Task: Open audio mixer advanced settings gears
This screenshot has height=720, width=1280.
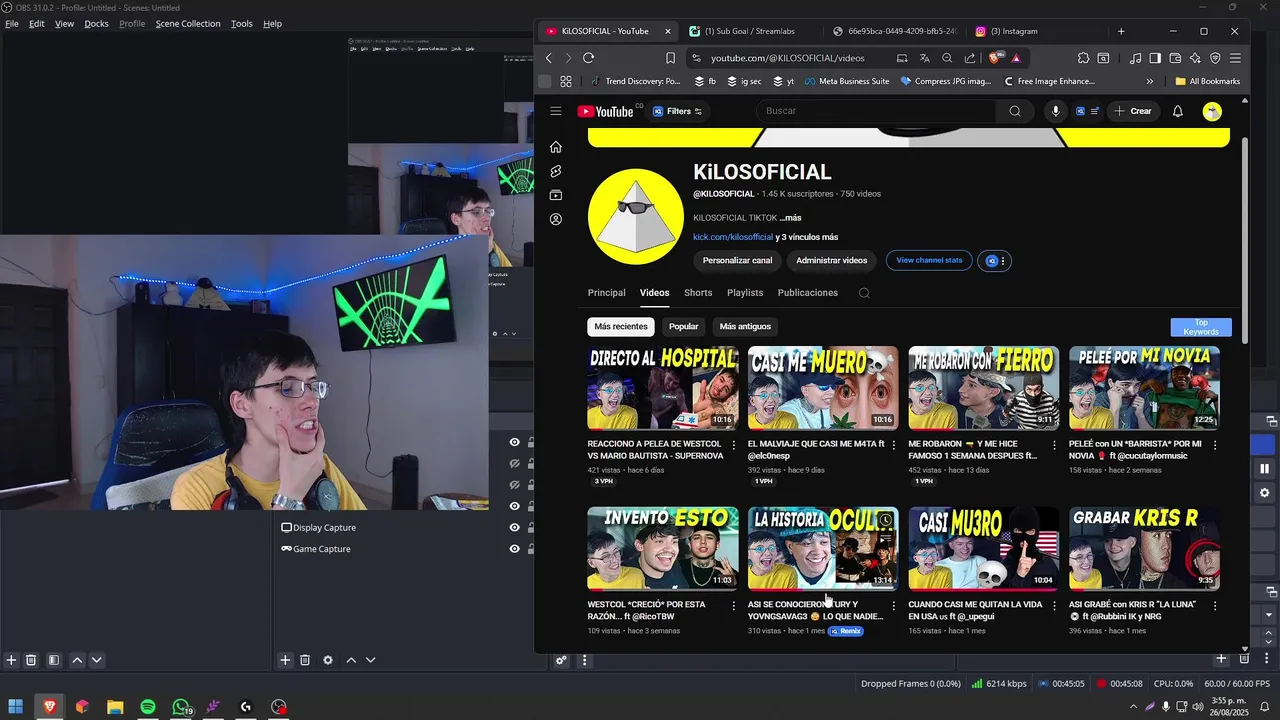Action: [x=562, y=660]
